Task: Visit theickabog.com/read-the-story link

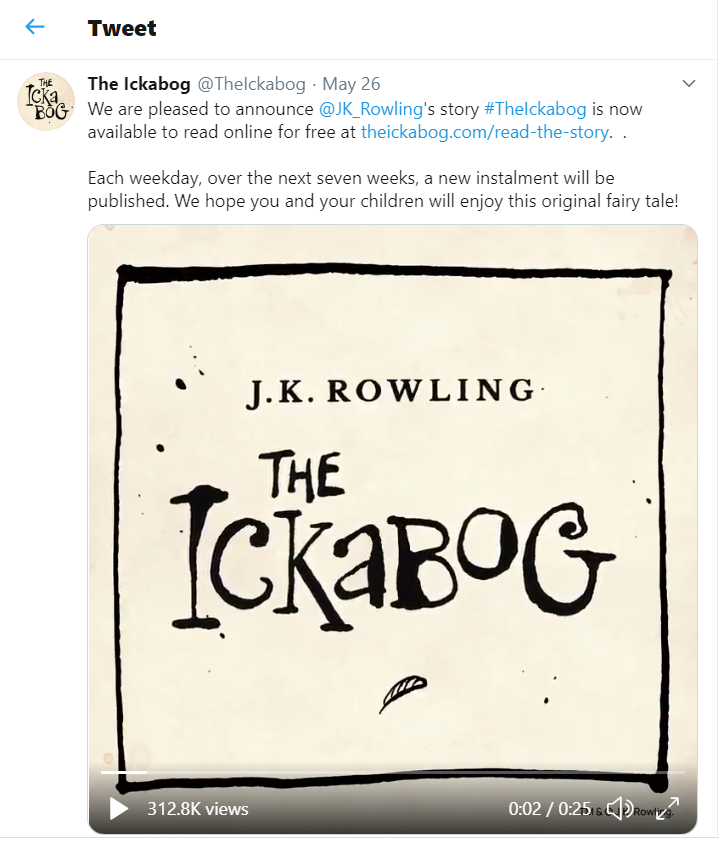Action: (x=485, y=131)
